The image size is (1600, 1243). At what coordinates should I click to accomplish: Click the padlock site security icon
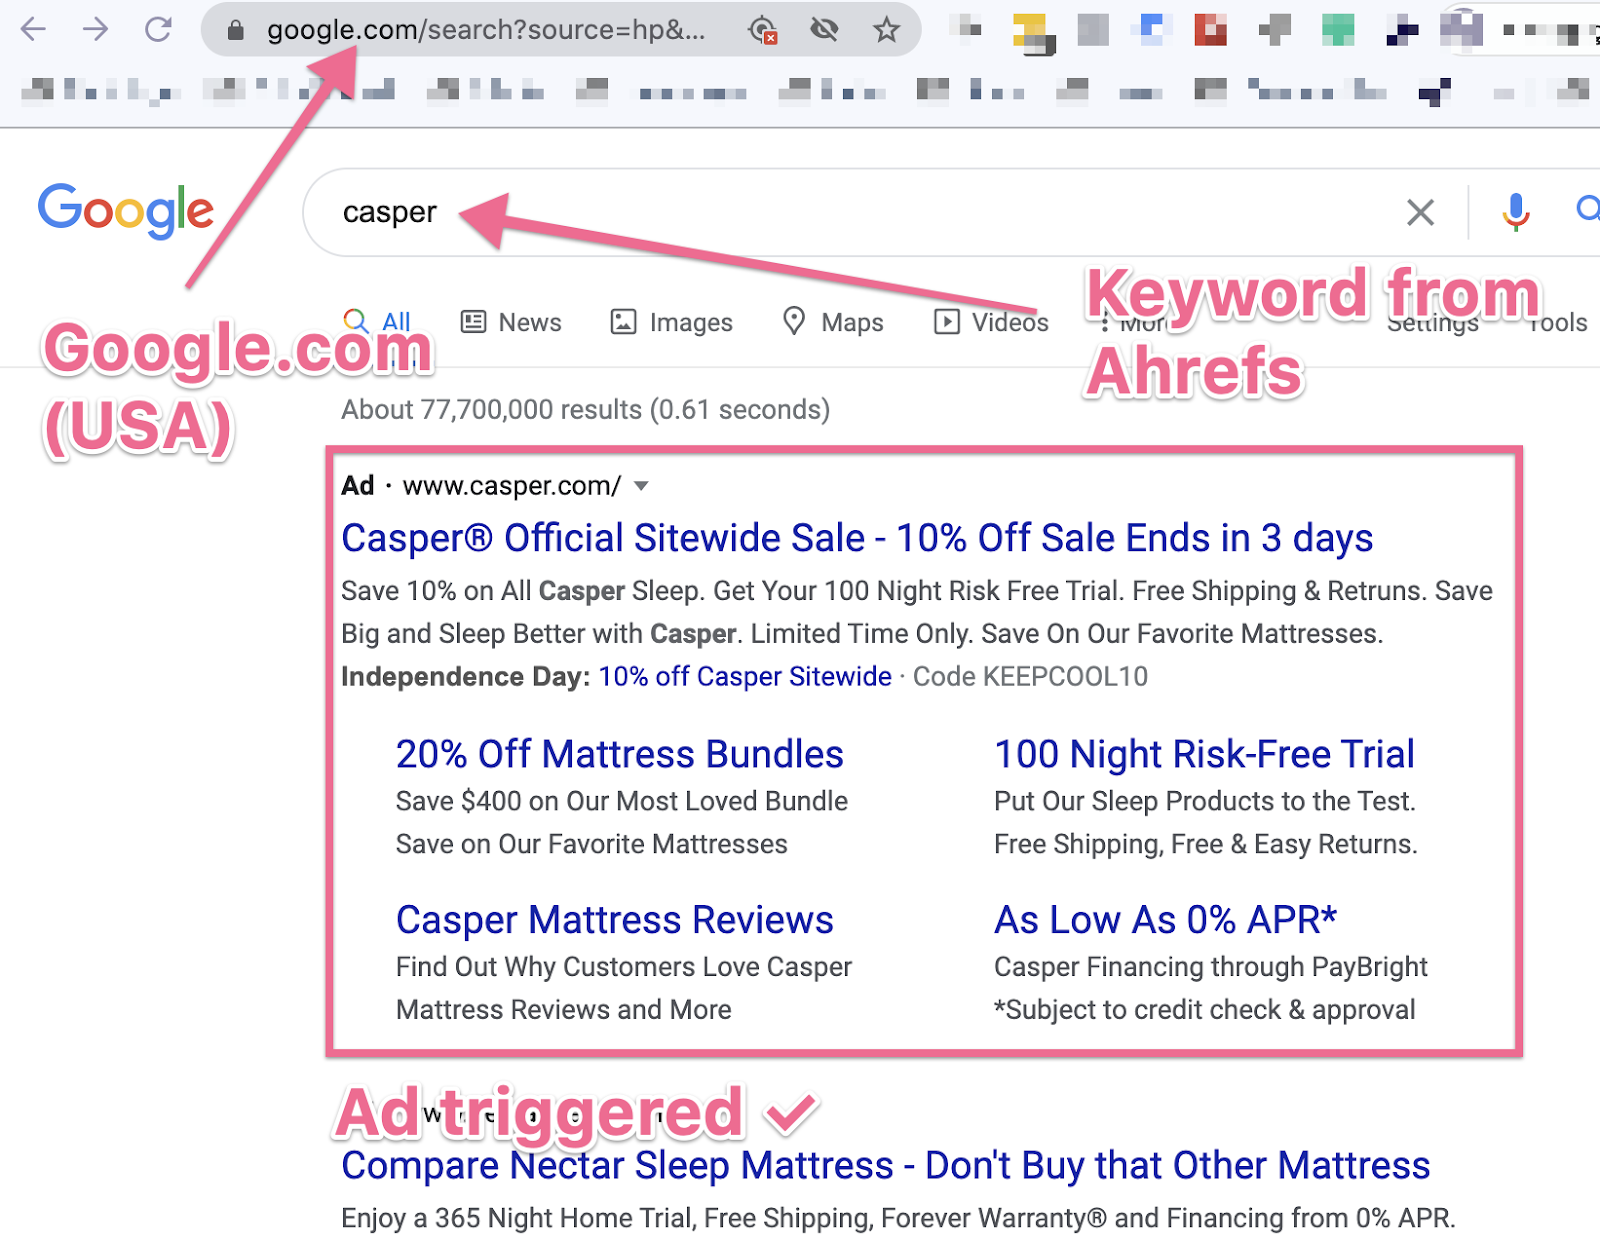pos(236,31)
